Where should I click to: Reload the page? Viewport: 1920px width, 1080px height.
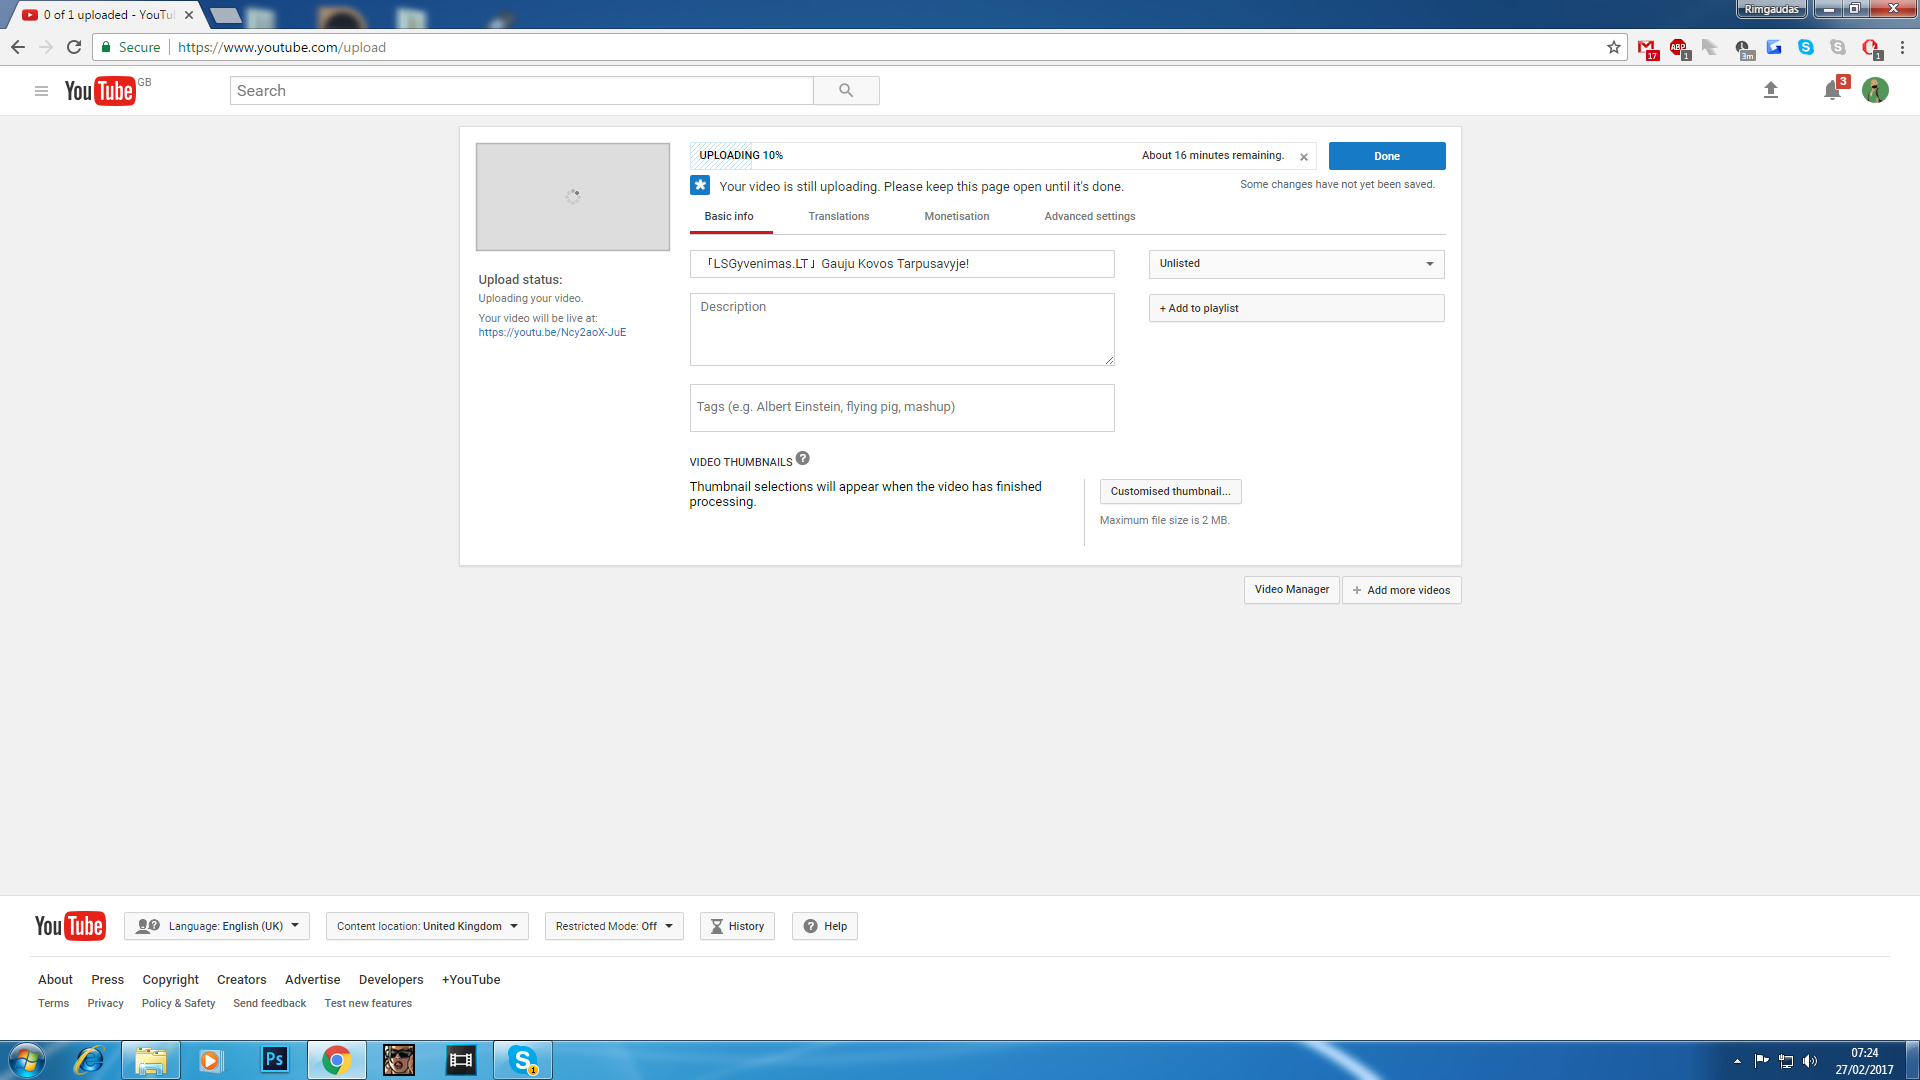tap(74, 47)
